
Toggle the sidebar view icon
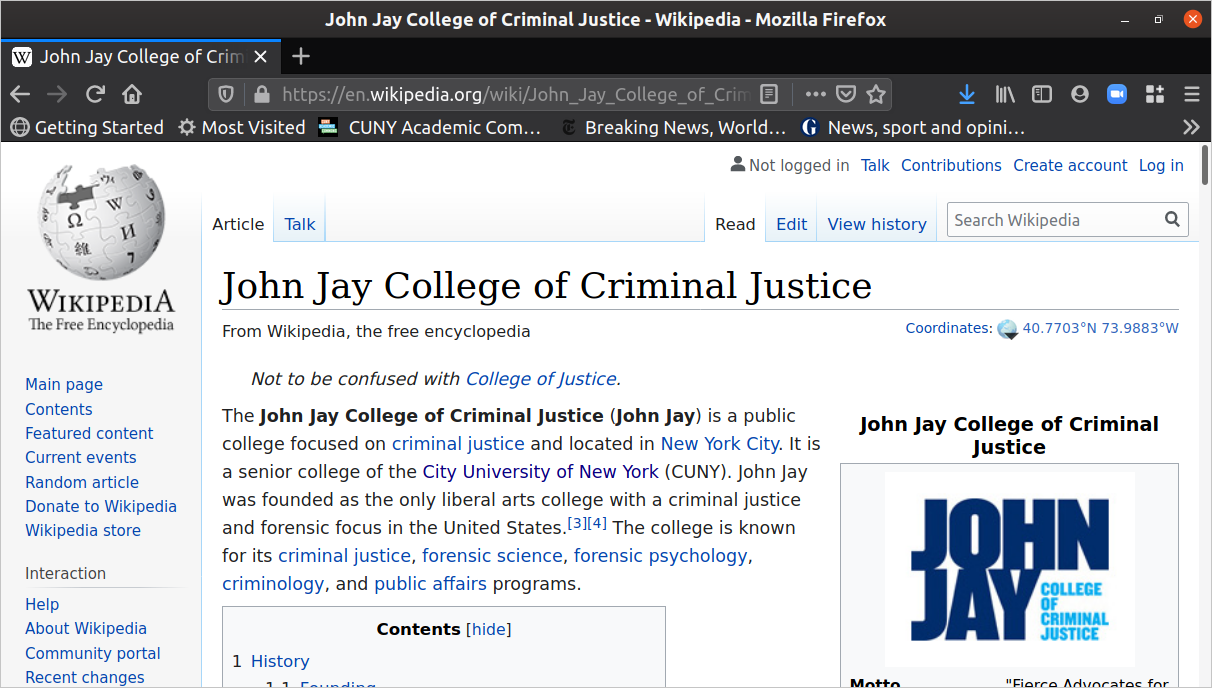(x=1042, y=94)
